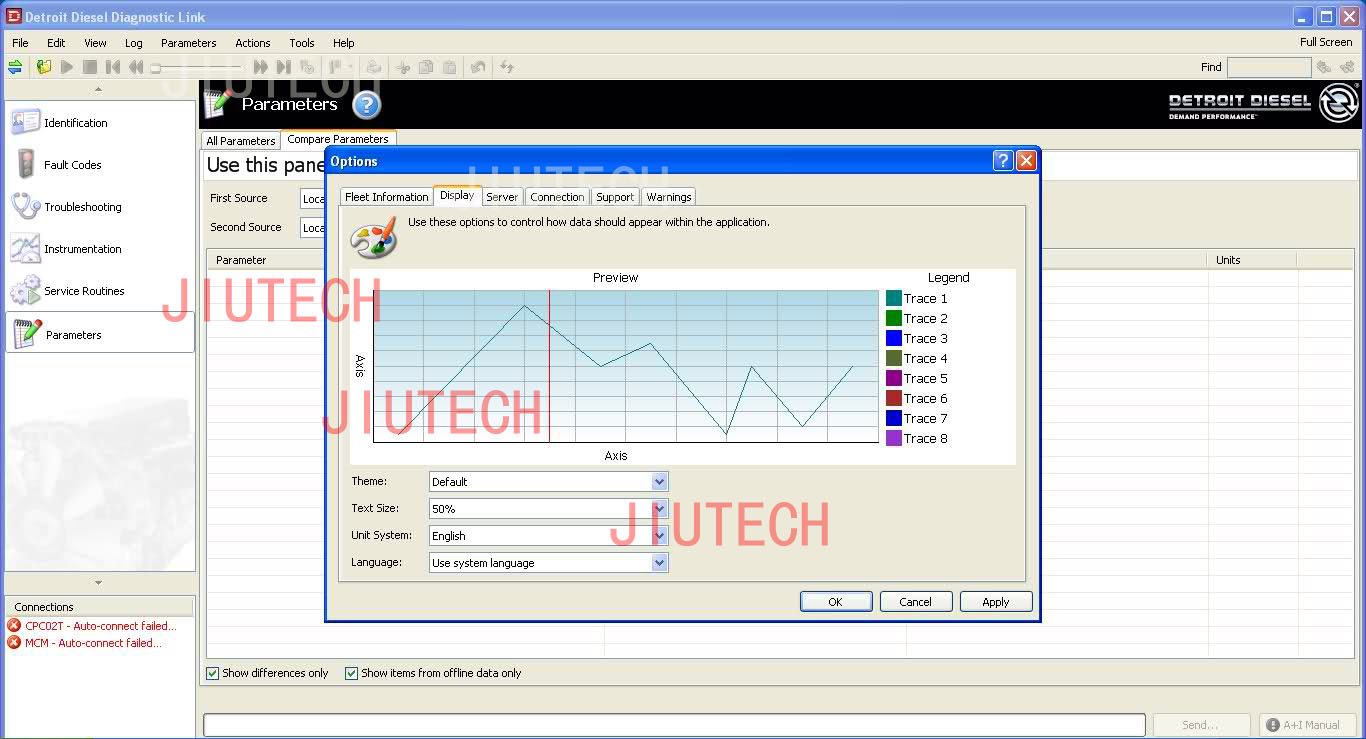
Task: Click the Find input field
Action: tap(1269, 67)
